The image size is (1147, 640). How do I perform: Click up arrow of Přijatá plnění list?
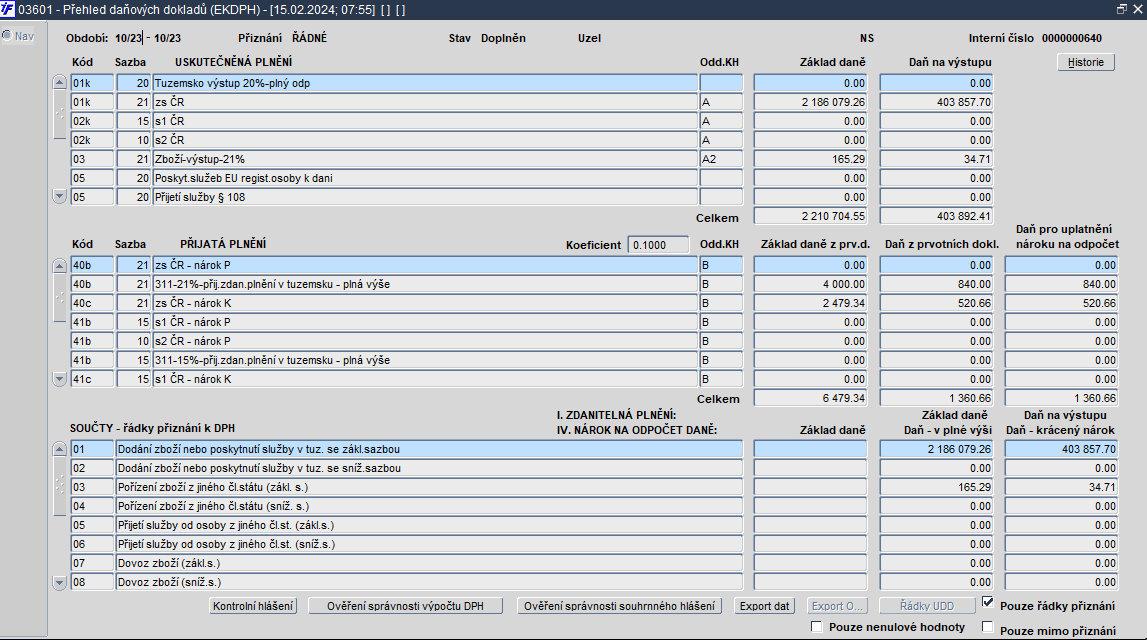click(60, 266)
